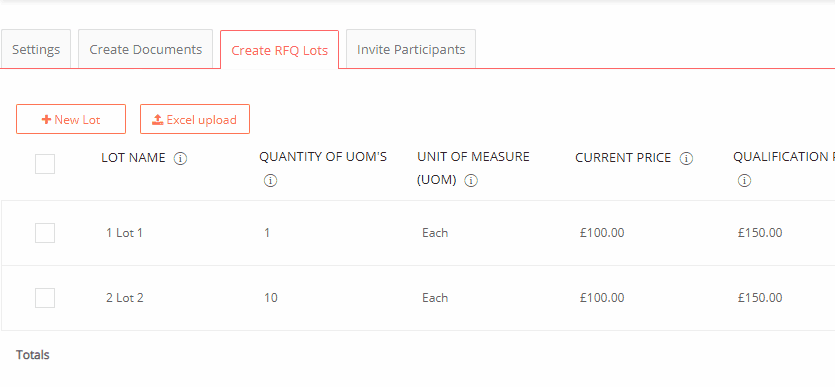This screenshot has height=387, width=835.
Task: Click the Lot Name info icon
Action: tap(181, 159)
